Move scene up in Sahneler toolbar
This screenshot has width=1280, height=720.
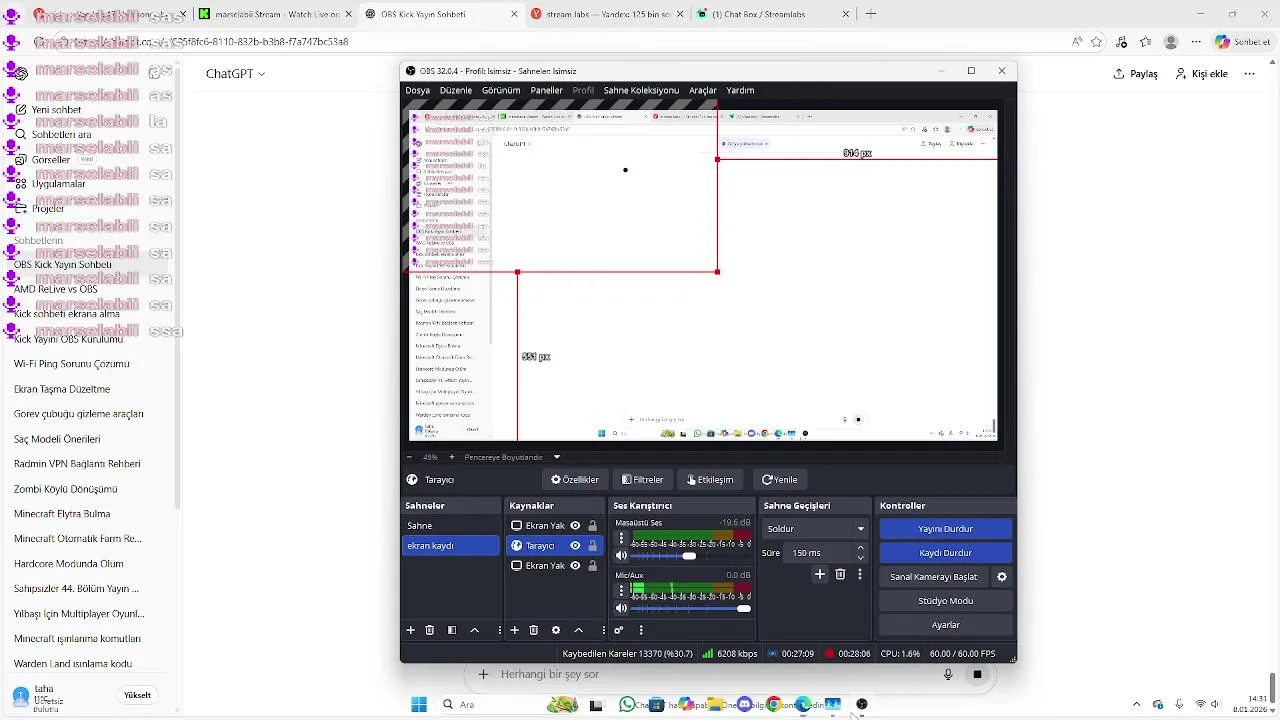coord(474,630)
